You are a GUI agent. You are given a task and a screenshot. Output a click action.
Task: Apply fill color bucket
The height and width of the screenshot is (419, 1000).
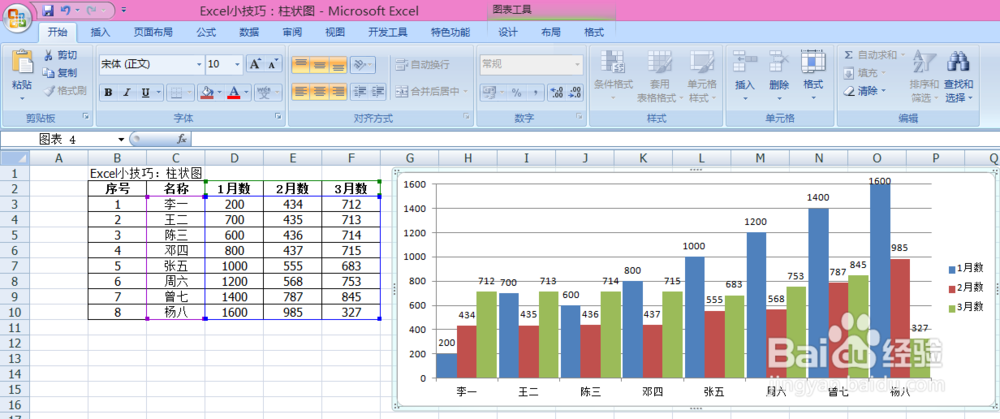(206, 92)
